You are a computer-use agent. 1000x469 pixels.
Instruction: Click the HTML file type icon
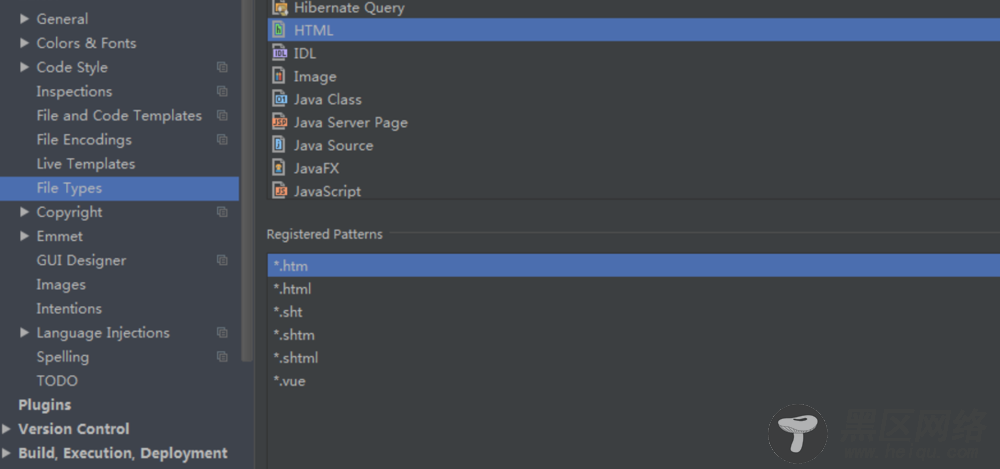coord(280,31)
